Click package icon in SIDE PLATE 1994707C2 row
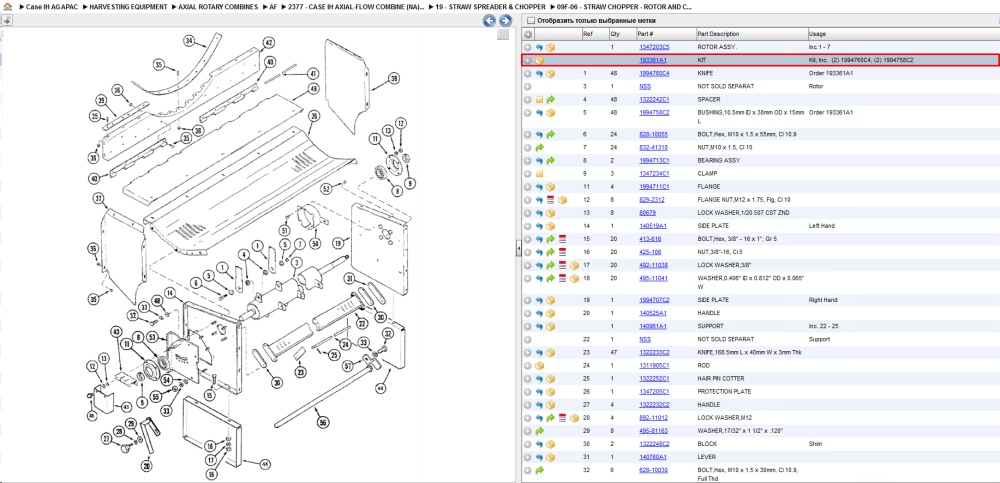This screenshot has height=483, width=1000. pyautogui.click(x=550, y=300)
